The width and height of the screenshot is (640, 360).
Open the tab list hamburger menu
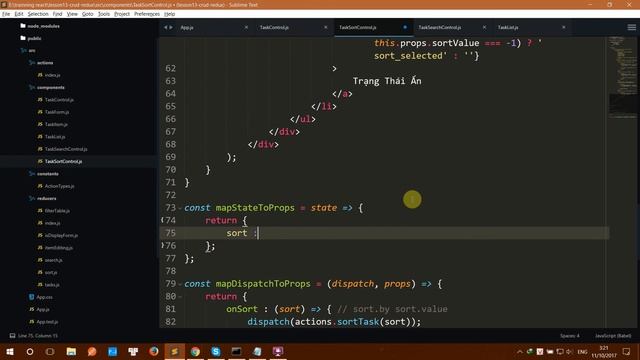pos(631,27)
